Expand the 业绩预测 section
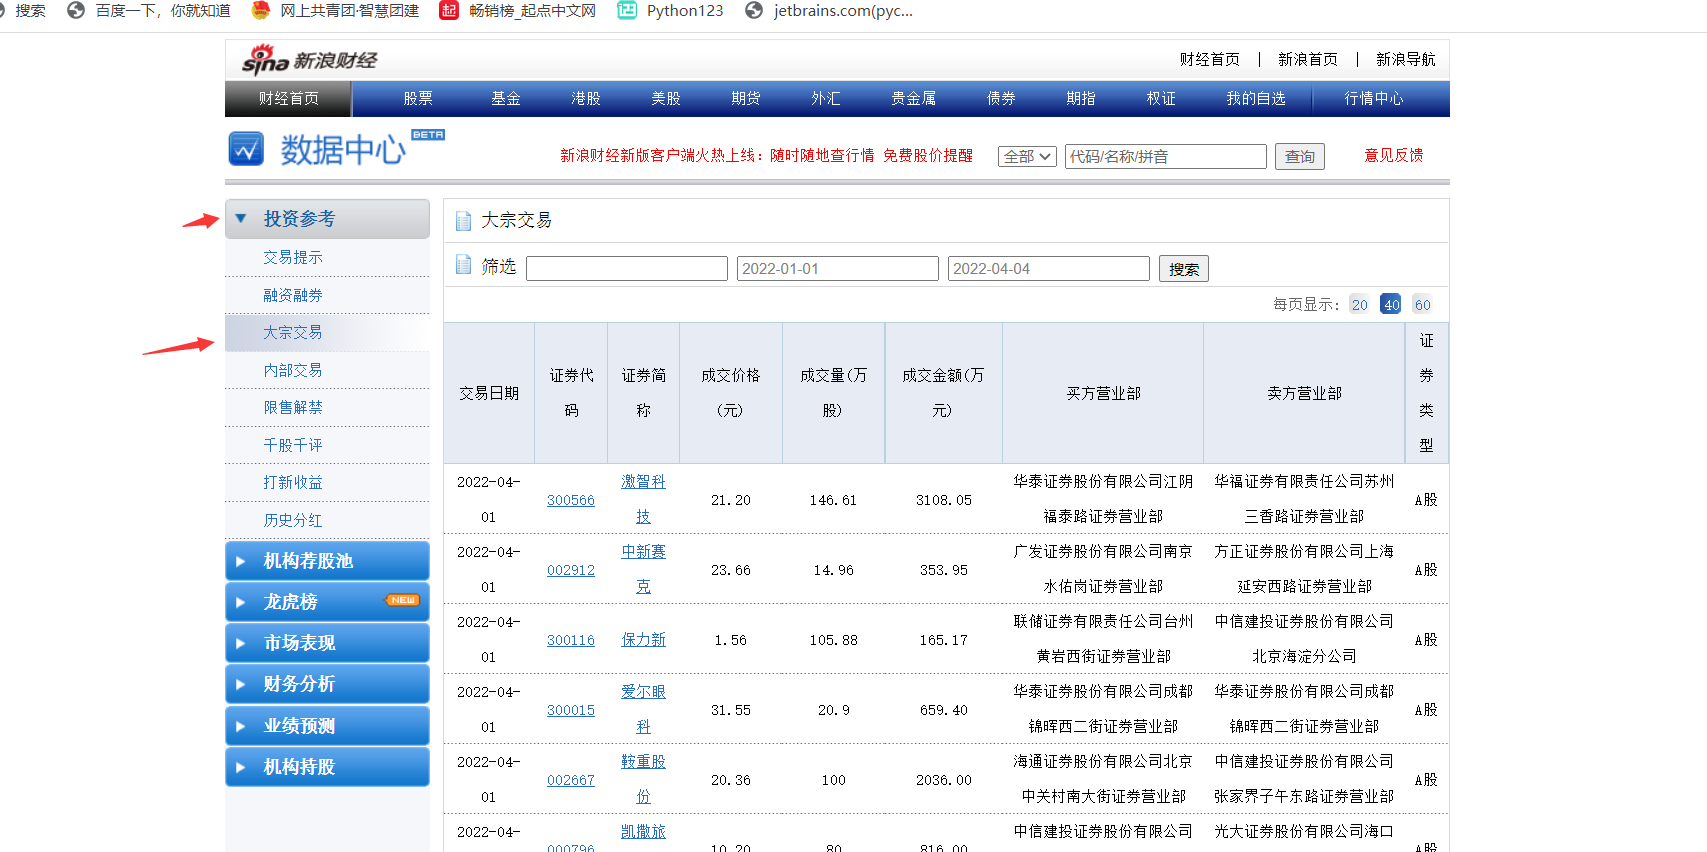This screenshot has width=1707, height=852. 327,726
